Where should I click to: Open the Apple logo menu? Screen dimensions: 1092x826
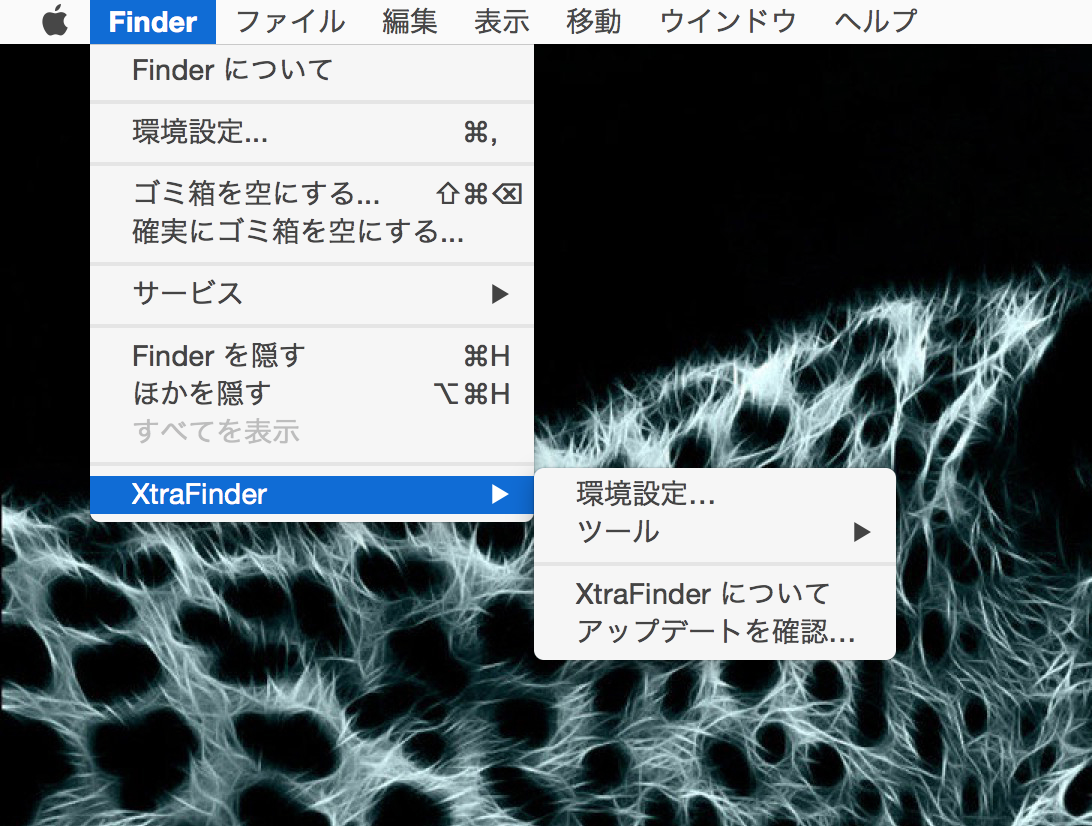click(55, 21)
